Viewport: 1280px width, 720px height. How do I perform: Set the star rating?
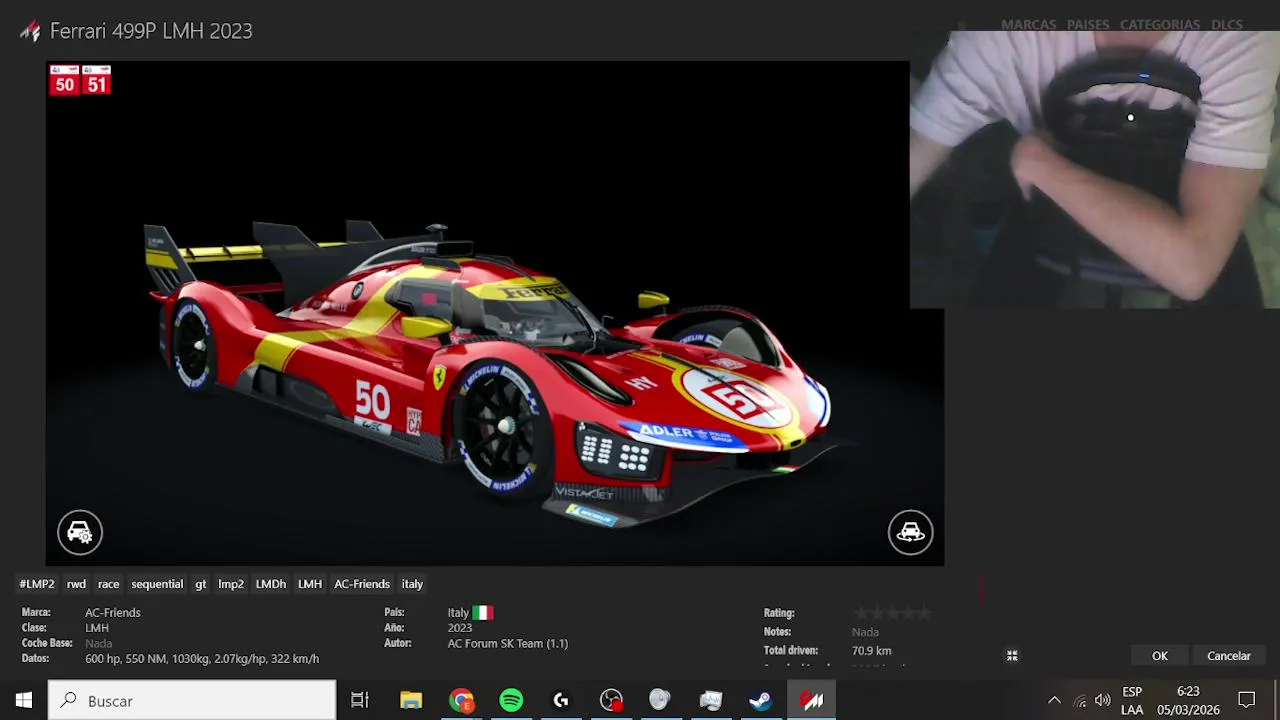click(892, 613)
